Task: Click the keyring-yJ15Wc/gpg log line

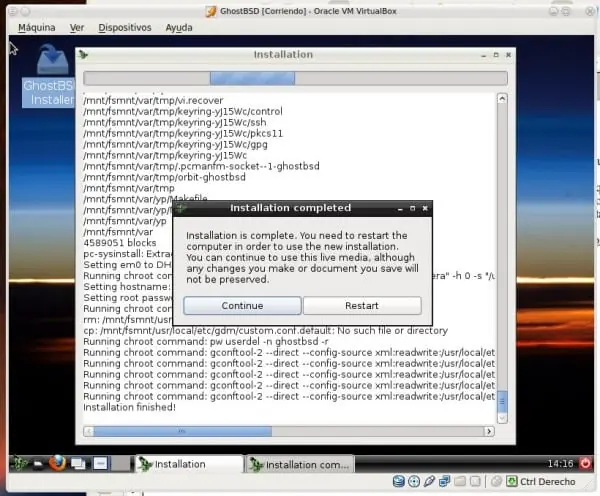Action: tap(175, 145)
